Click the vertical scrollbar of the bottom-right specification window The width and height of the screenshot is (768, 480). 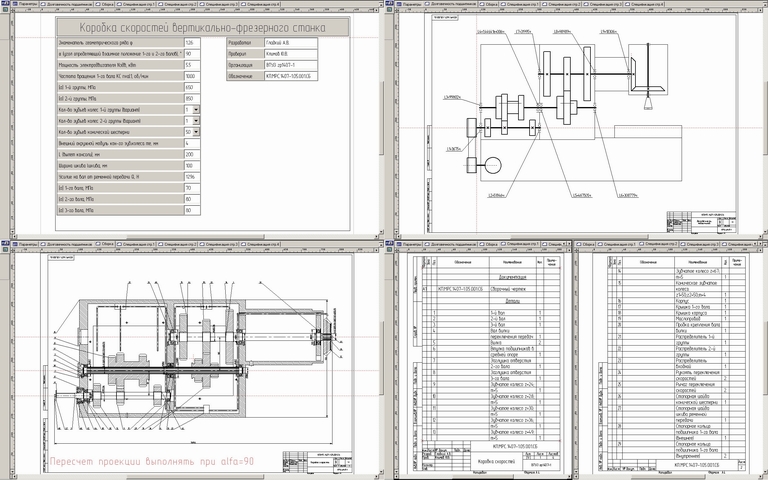pos(764,360)
